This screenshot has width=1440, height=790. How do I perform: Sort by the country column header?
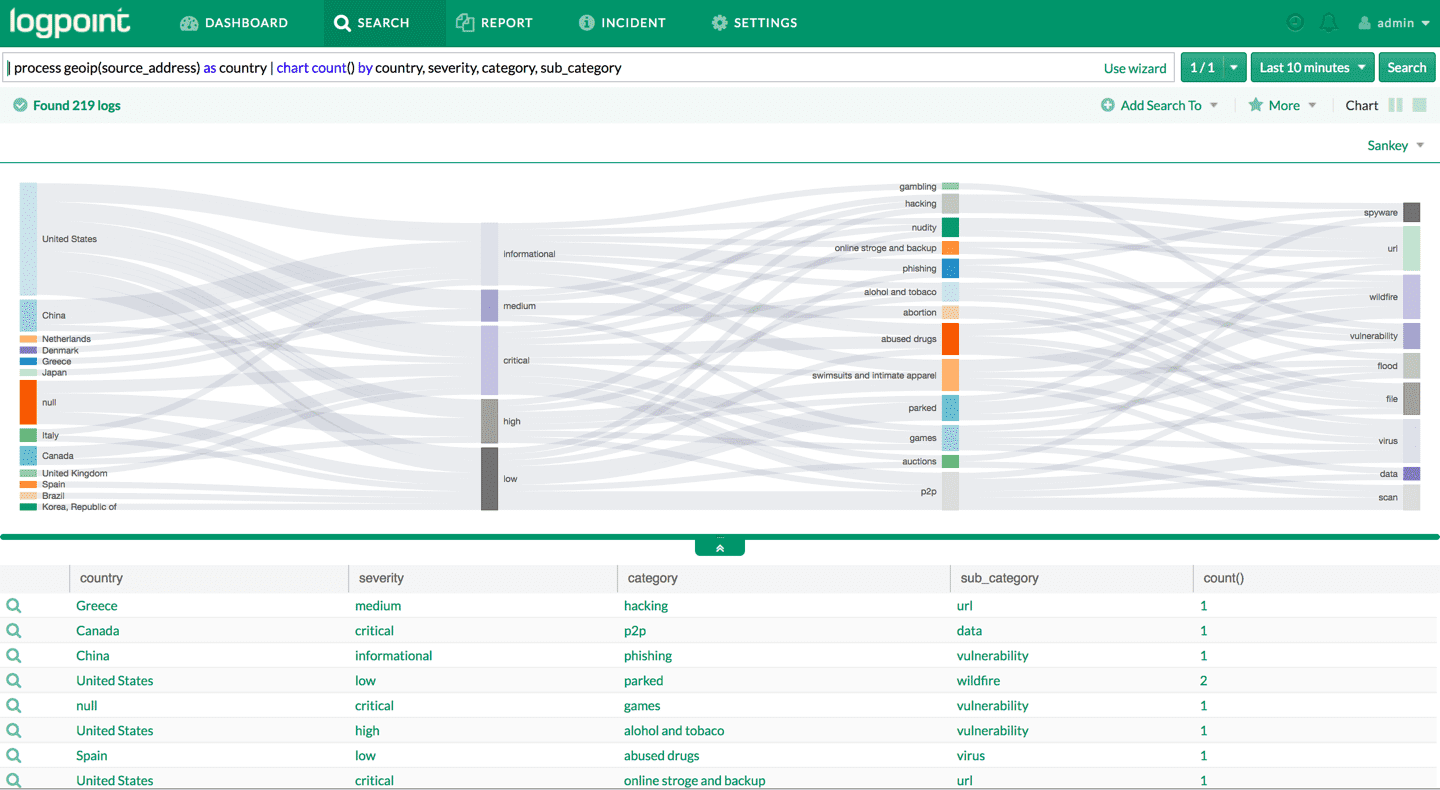[x=101, y=578]
